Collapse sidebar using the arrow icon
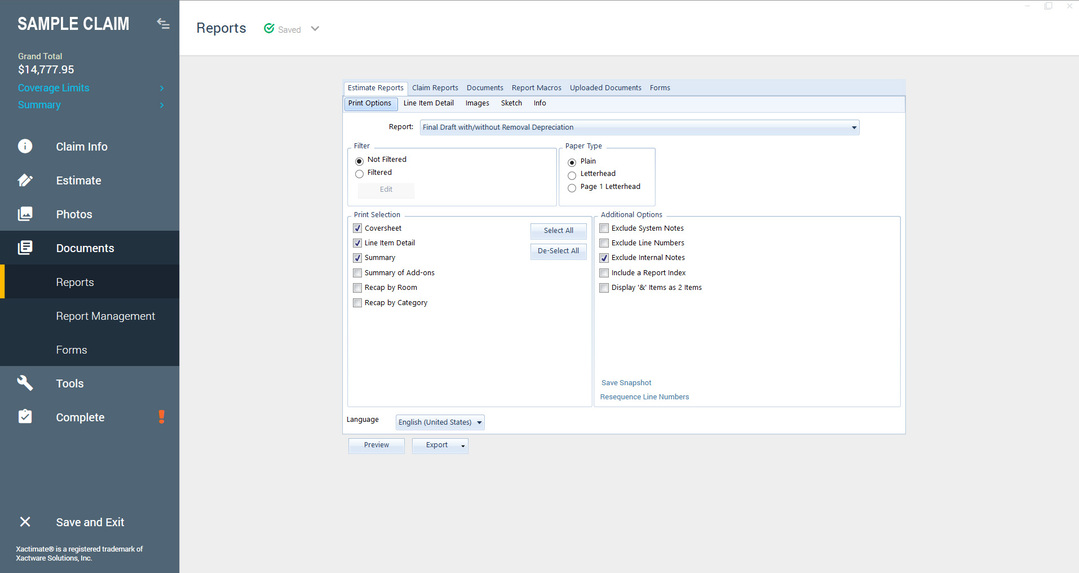 tap(163, 24)
